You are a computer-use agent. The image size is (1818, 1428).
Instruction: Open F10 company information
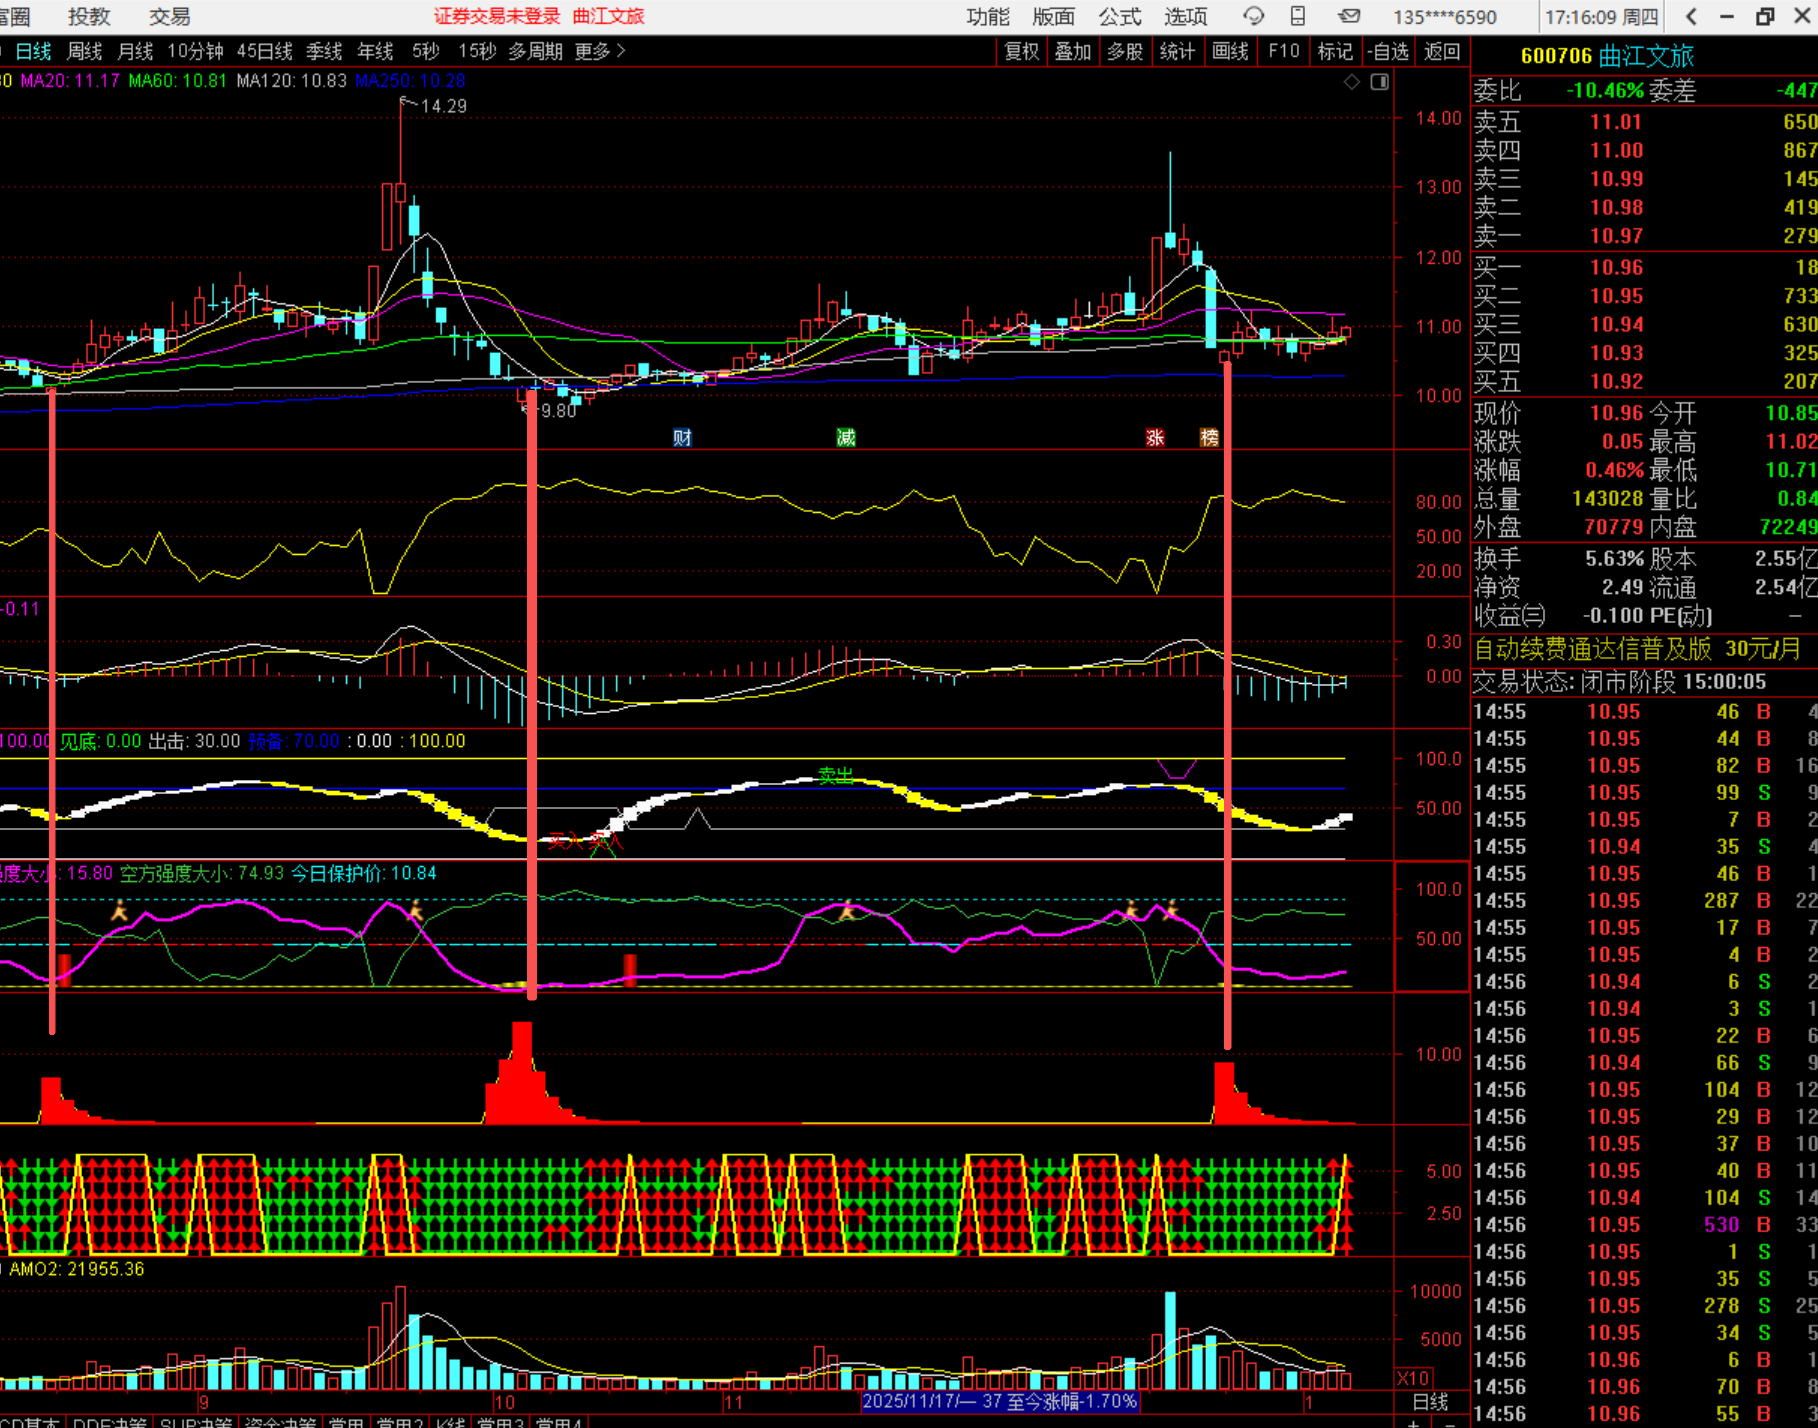click(x=1283, y=51)
